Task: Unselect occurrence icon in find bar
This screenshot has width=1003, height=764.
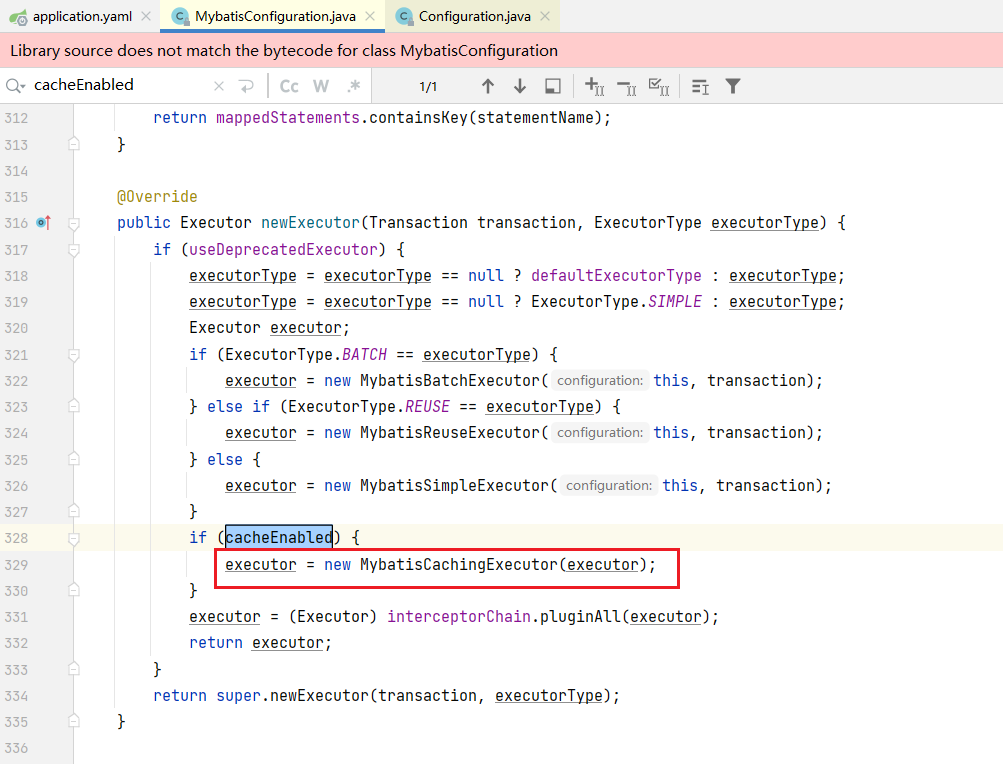Action: tap(627, 86)
